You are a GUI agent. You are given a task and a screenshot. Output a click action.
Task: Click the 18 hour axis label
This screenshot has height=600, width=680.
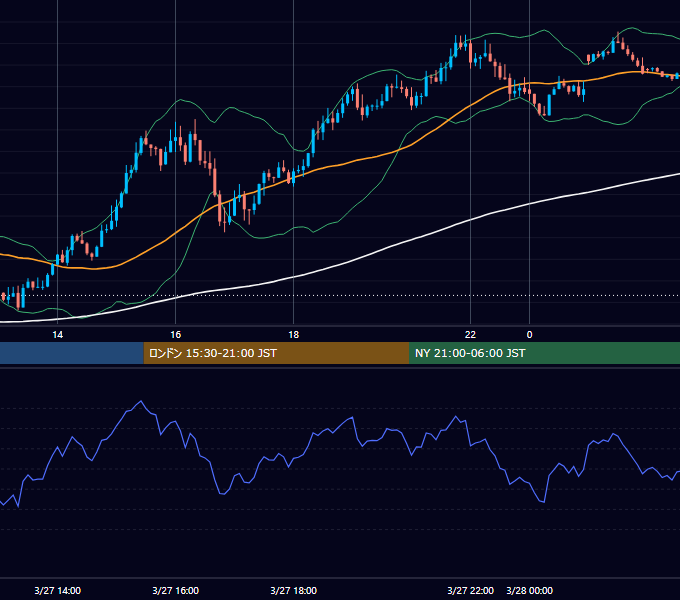(x=294, y=335)
